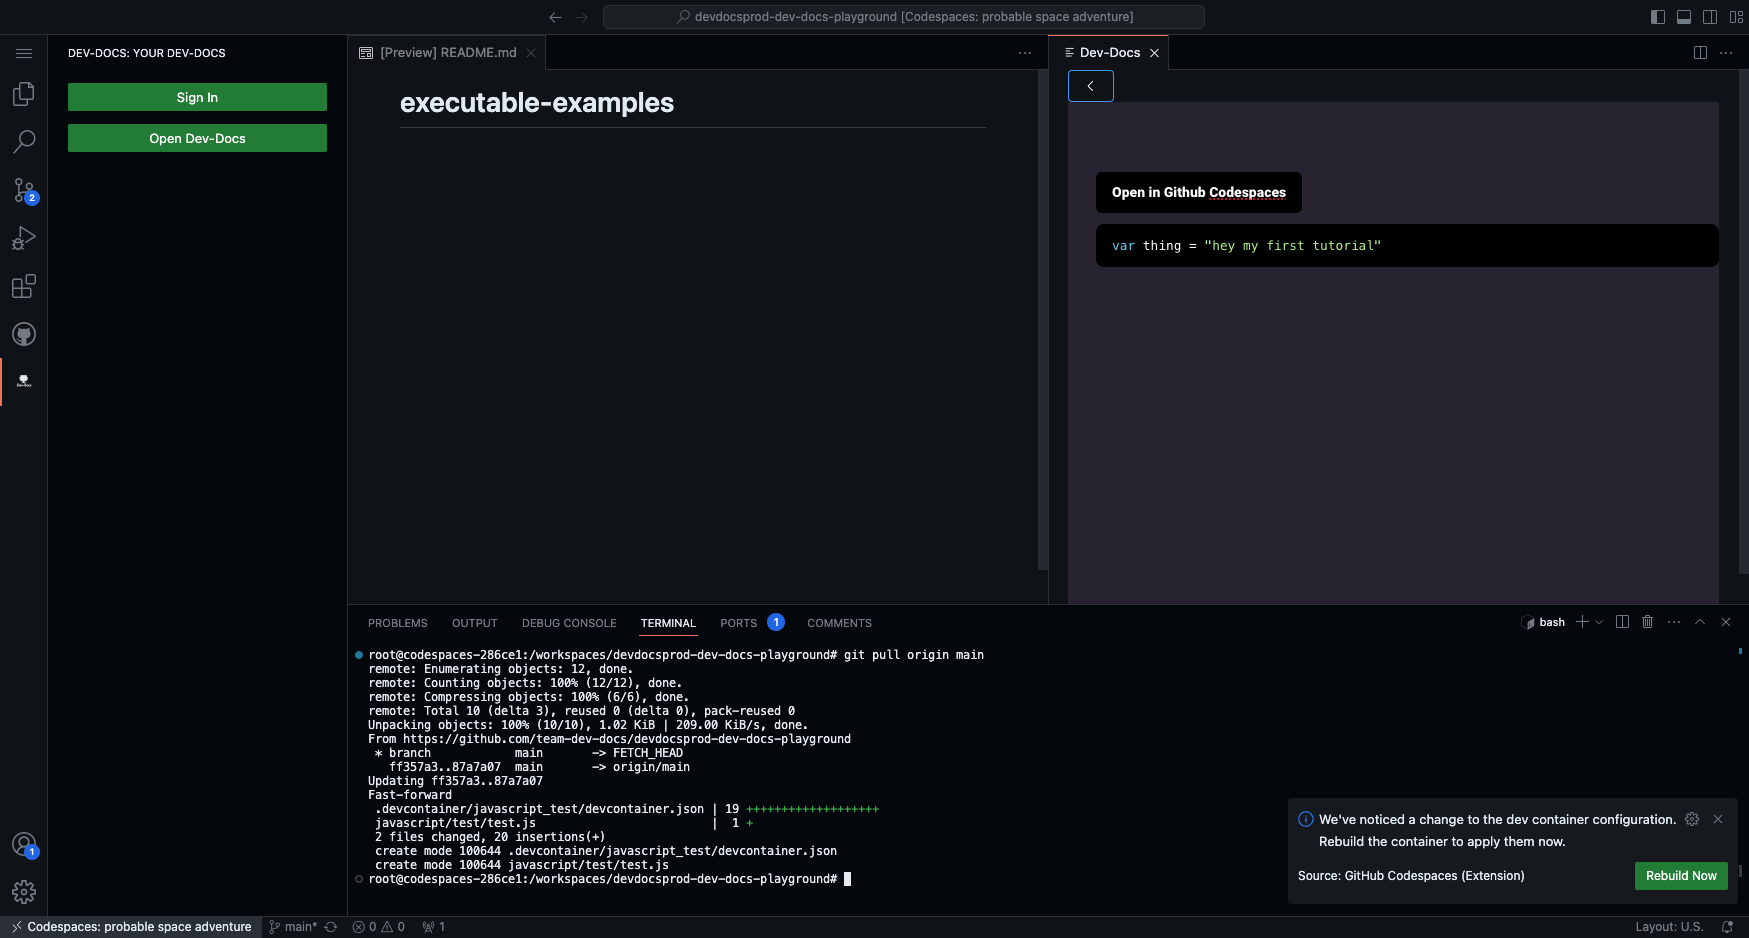The width and height of the screenshot is (1749, 938).
Task: Open the hamburger application menu
Action: (24, 53)
